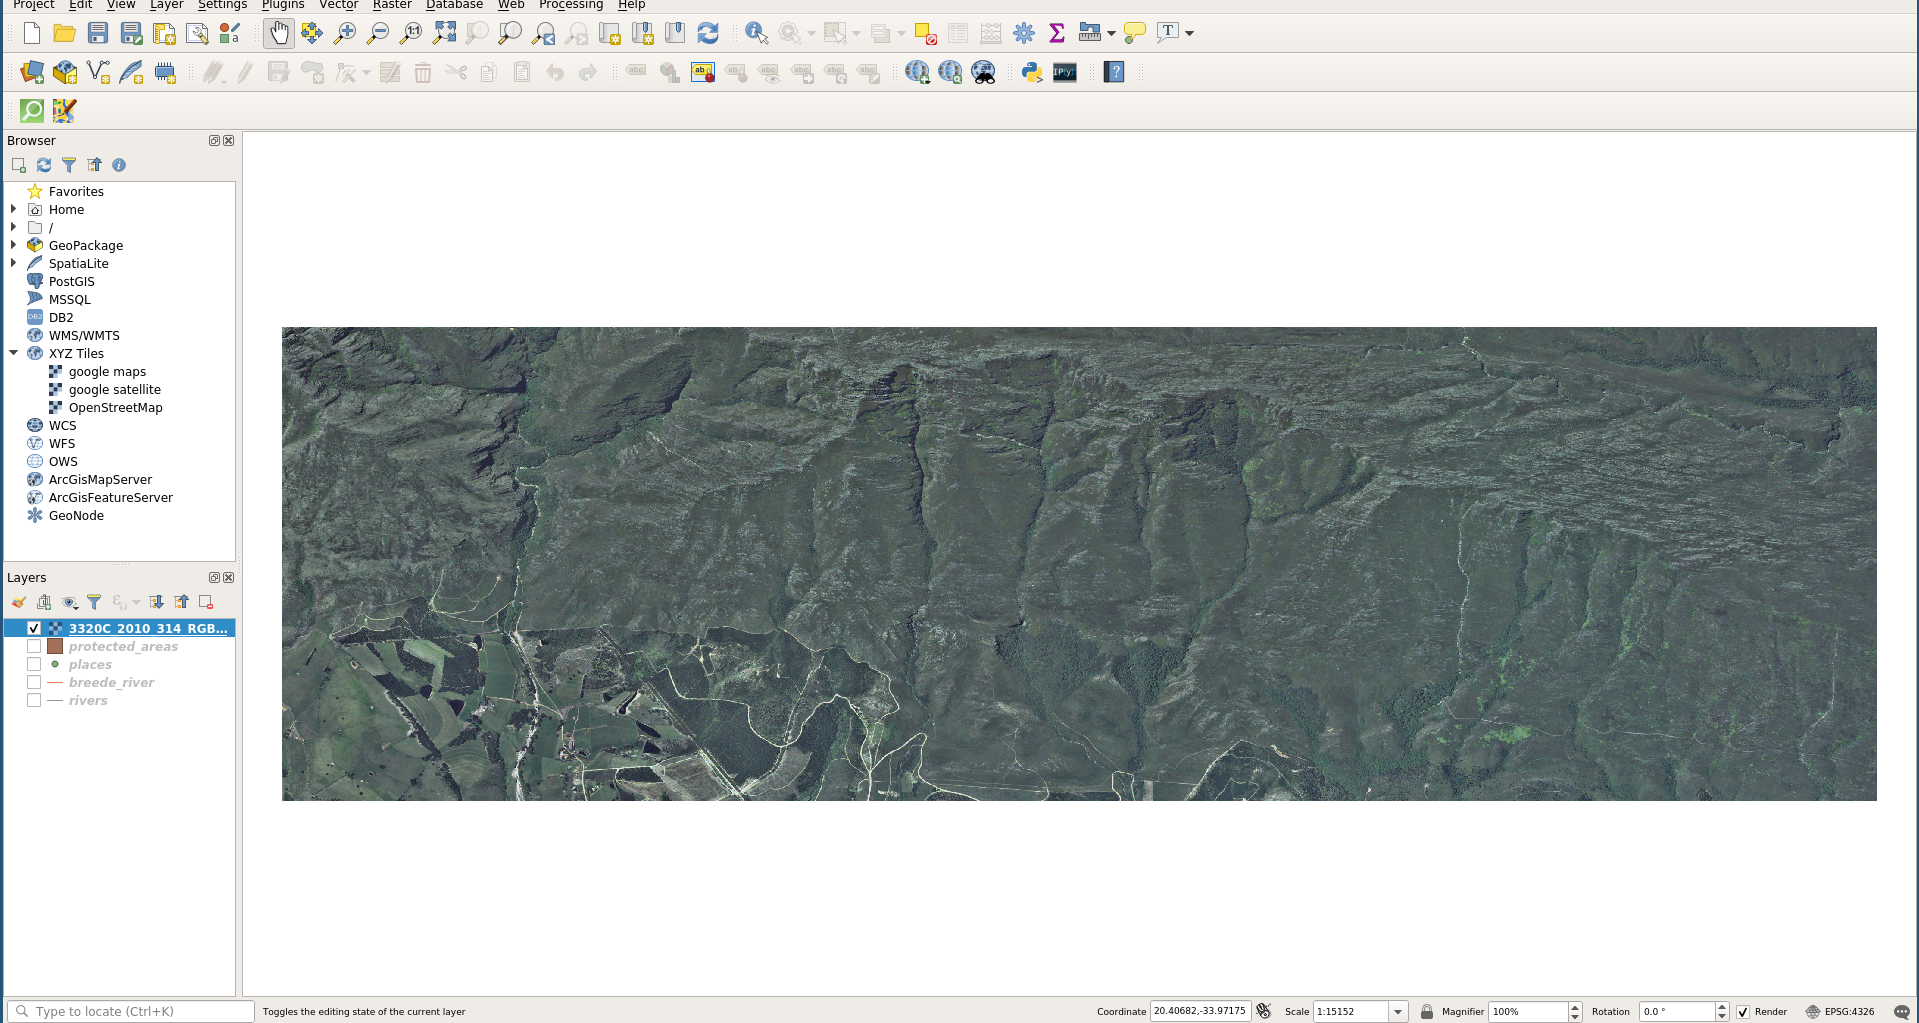
Task: Activate the Pan Map tool
Action: pyautogui.click(x=278, y=33)
